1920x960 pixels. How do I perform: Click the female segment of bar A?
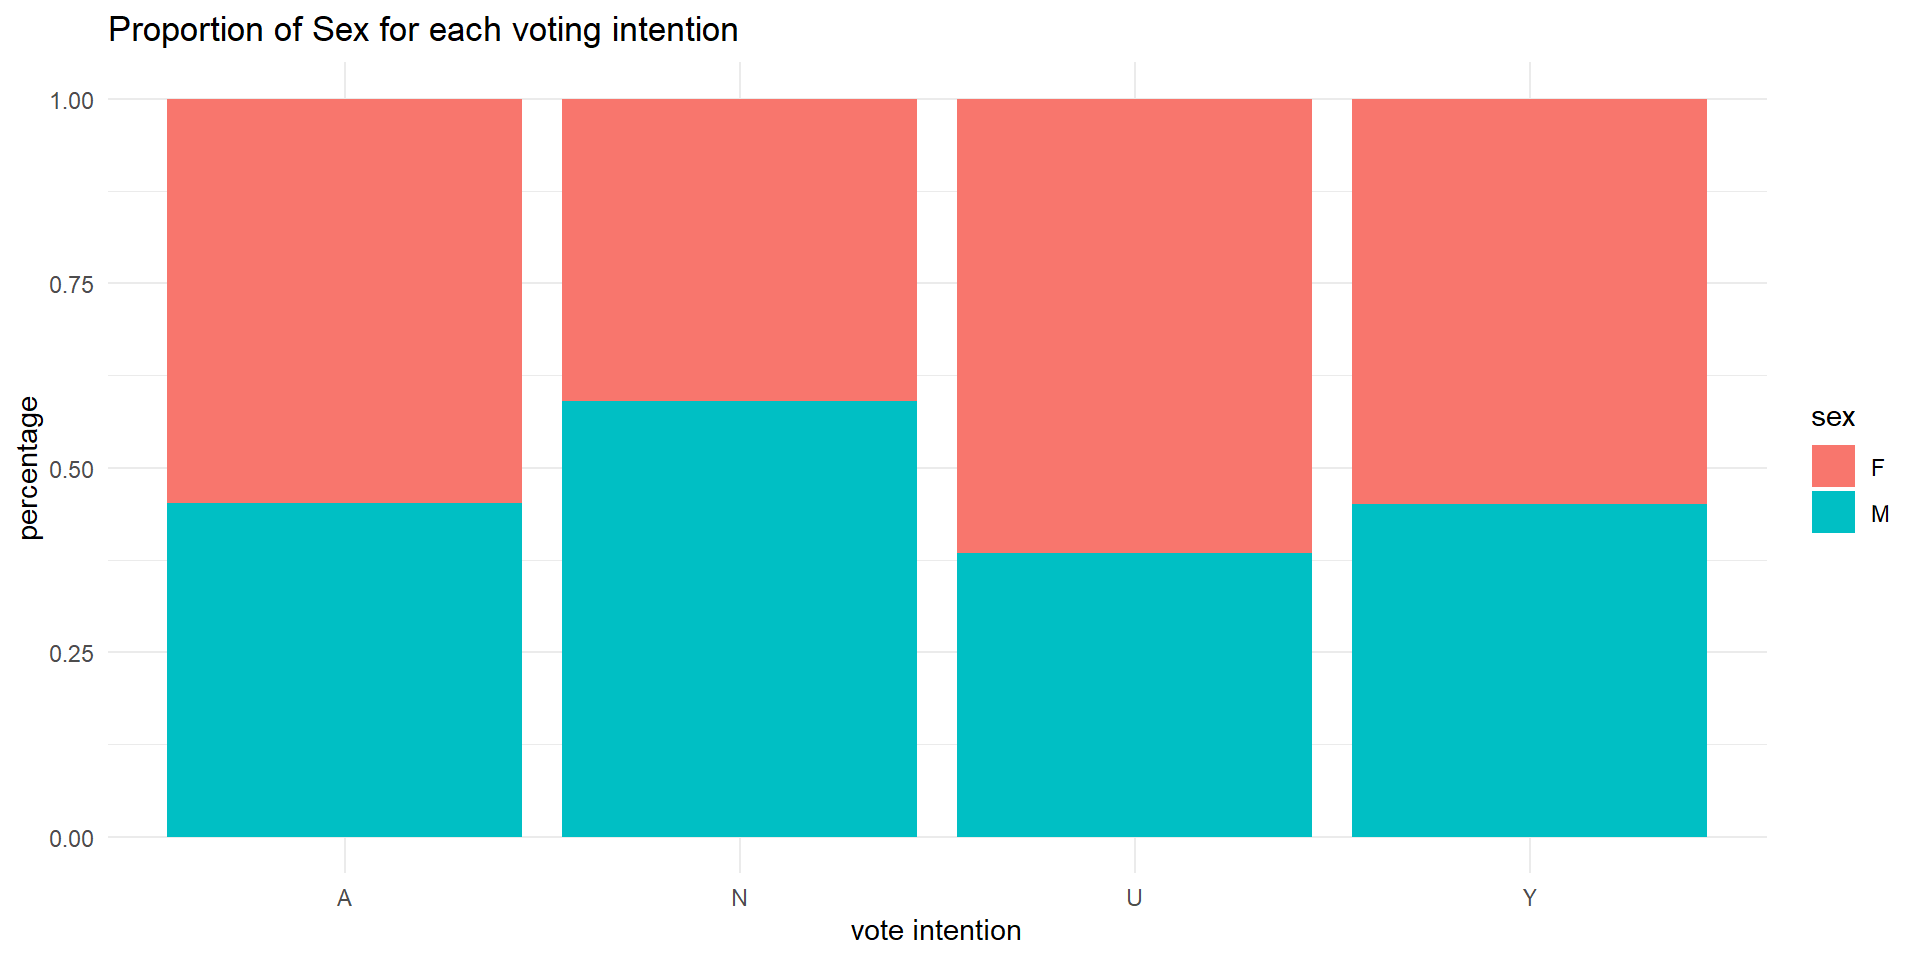pyautogui.click(x=344, y=300)
